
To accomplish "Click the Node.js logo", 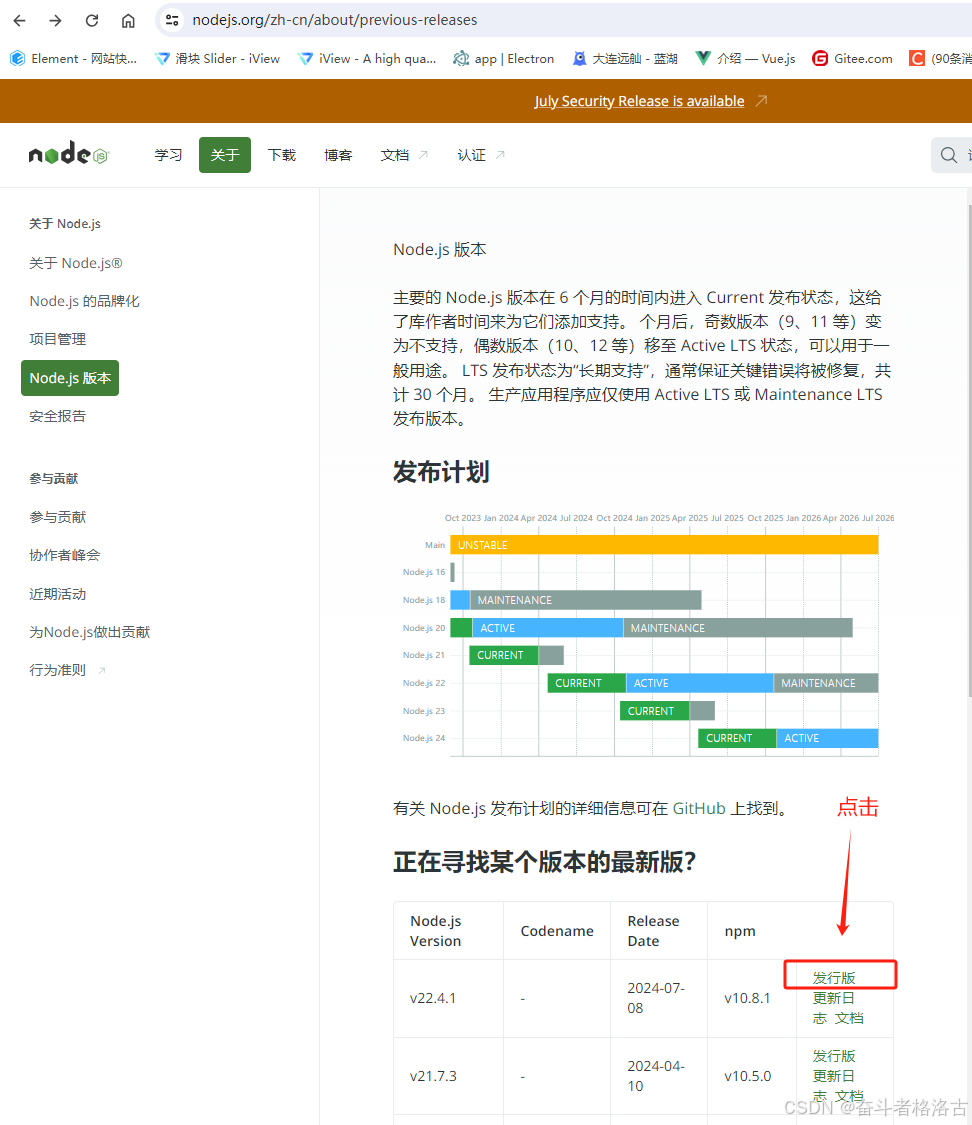I will click(x=68, y=154).
